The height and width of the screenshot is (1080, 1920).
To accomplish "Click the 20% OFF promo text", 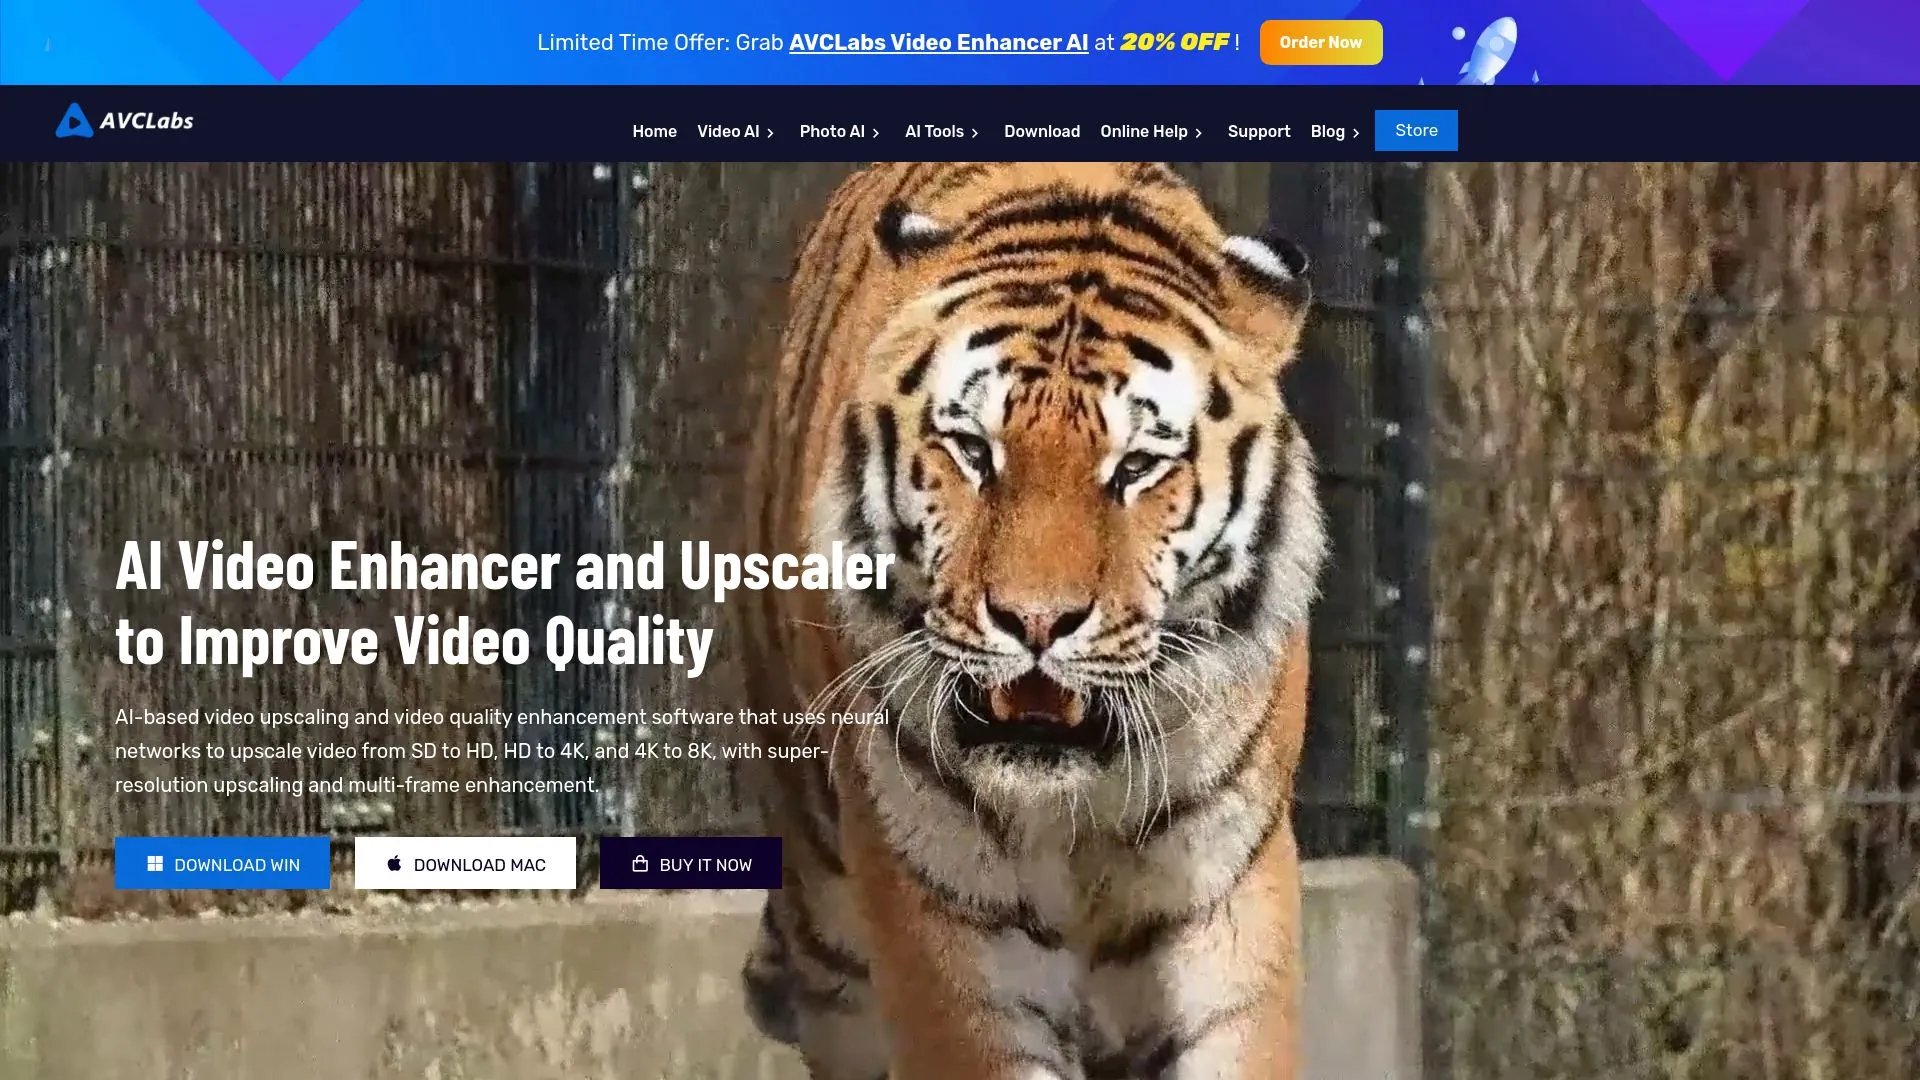I will tap(1174, 43).
